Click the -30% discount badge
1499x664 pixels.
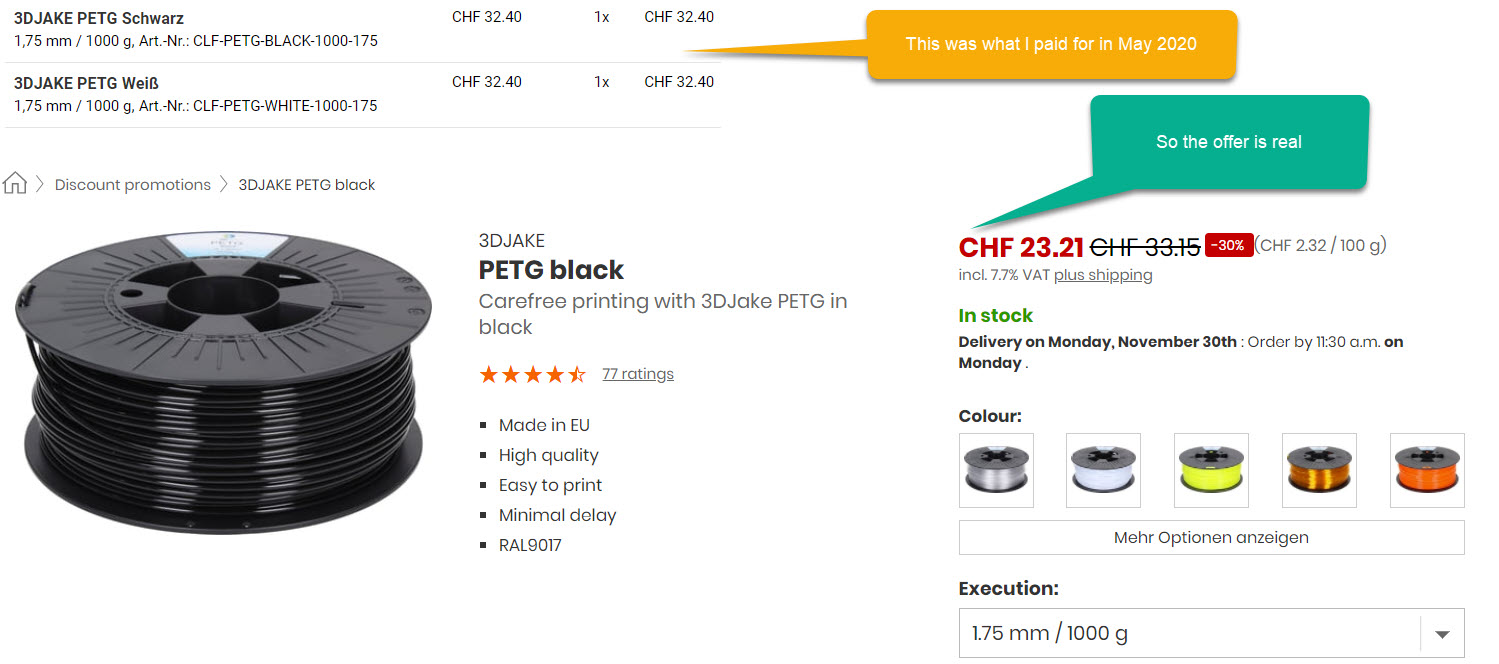1229,245
